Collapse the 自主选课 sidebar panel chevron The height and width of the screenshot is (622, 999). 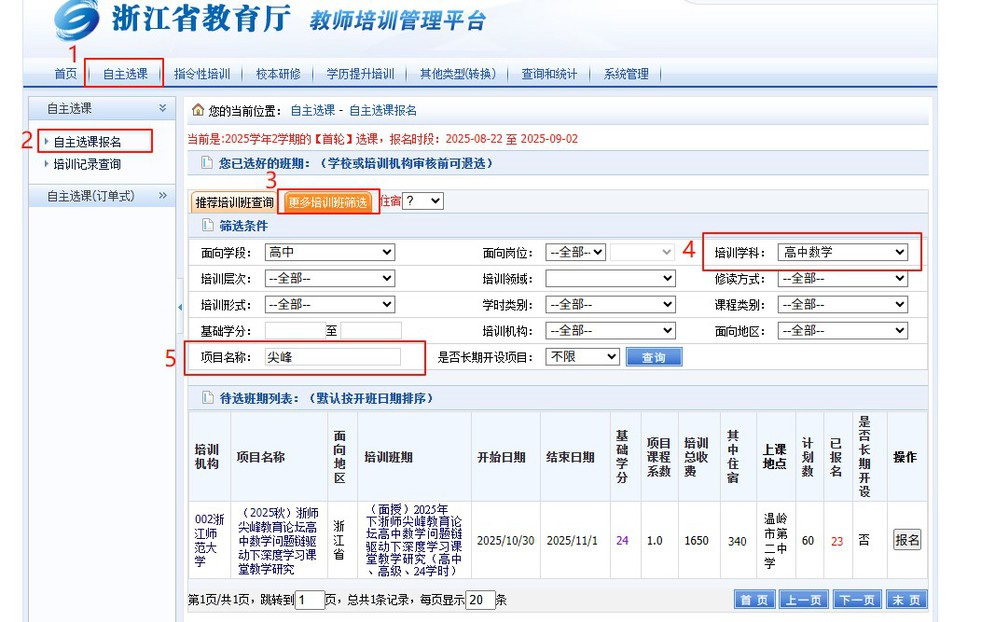pyautogui.click(x=162, y=108)
